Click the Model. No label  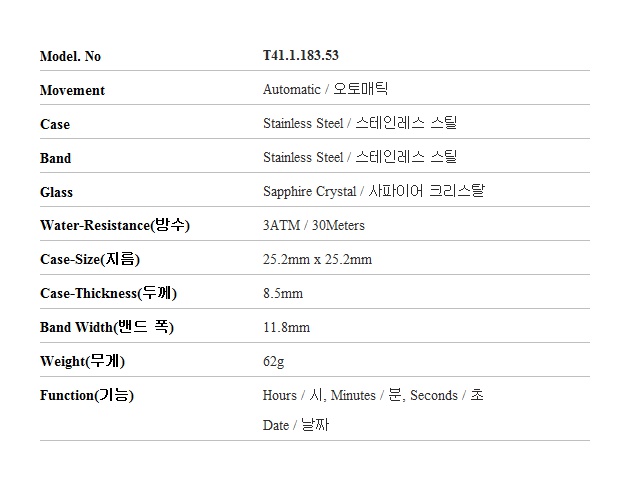tap(70, 56)
